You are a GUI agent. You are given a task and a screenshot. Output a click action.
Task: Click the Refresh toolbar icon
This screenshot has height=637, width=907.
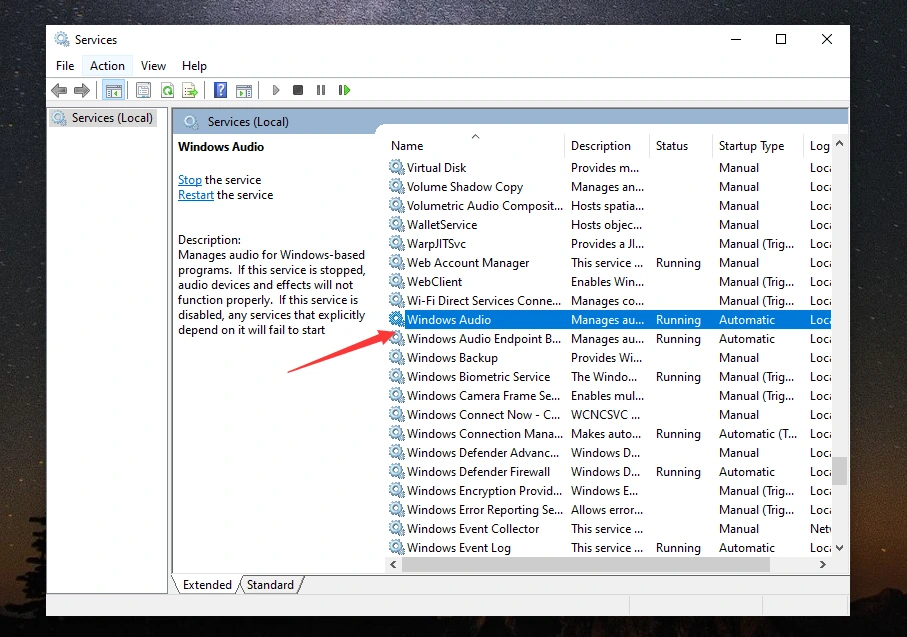[x=167, y=90]
